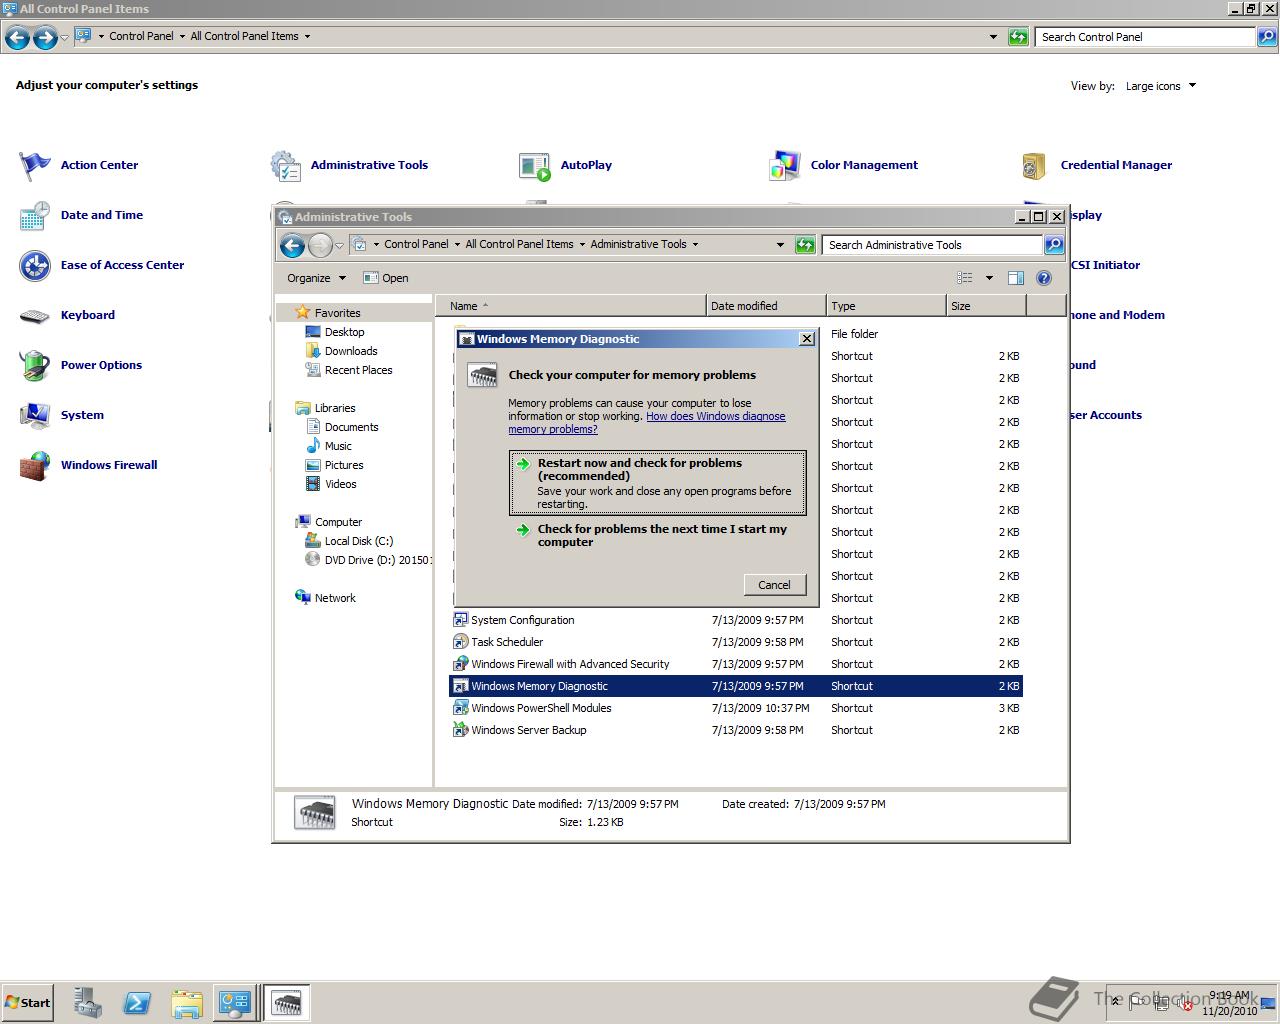Screen dimensions: 1280x1024
Task: Select Local Disk (C:) in navigation pane
Action: 358,541
